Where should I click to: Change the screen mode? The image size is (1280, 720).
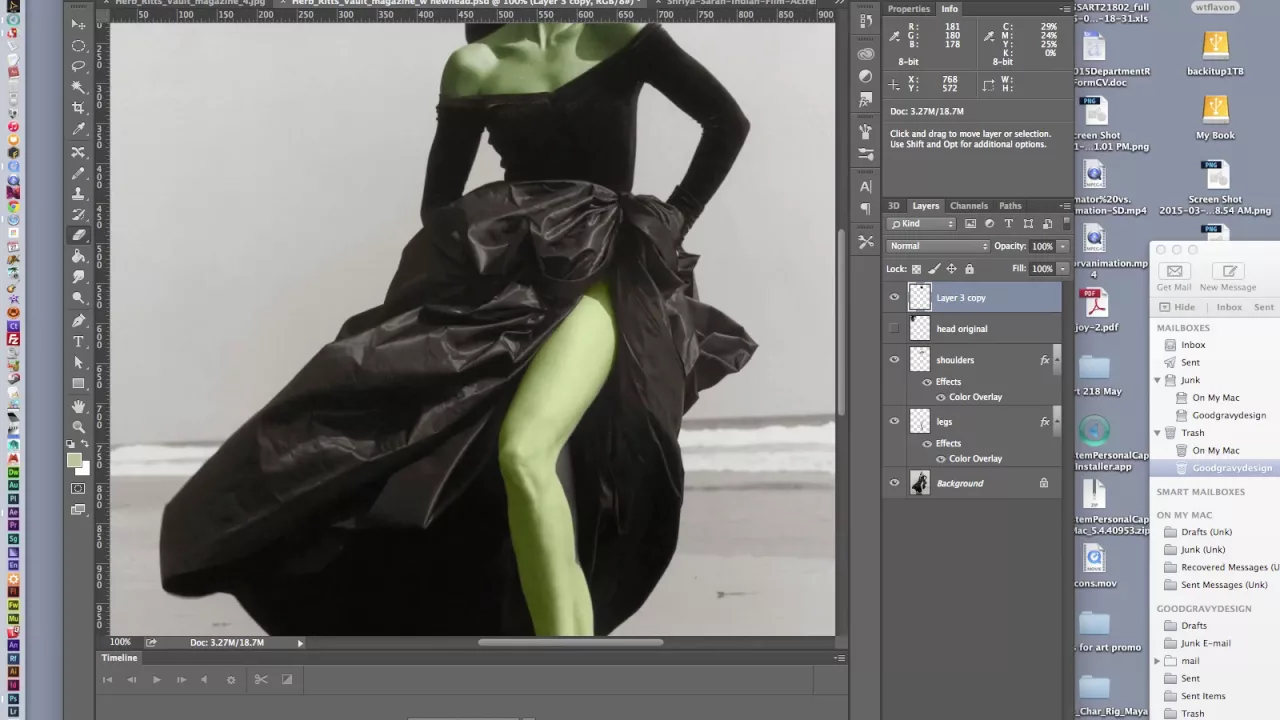(78, 510)
